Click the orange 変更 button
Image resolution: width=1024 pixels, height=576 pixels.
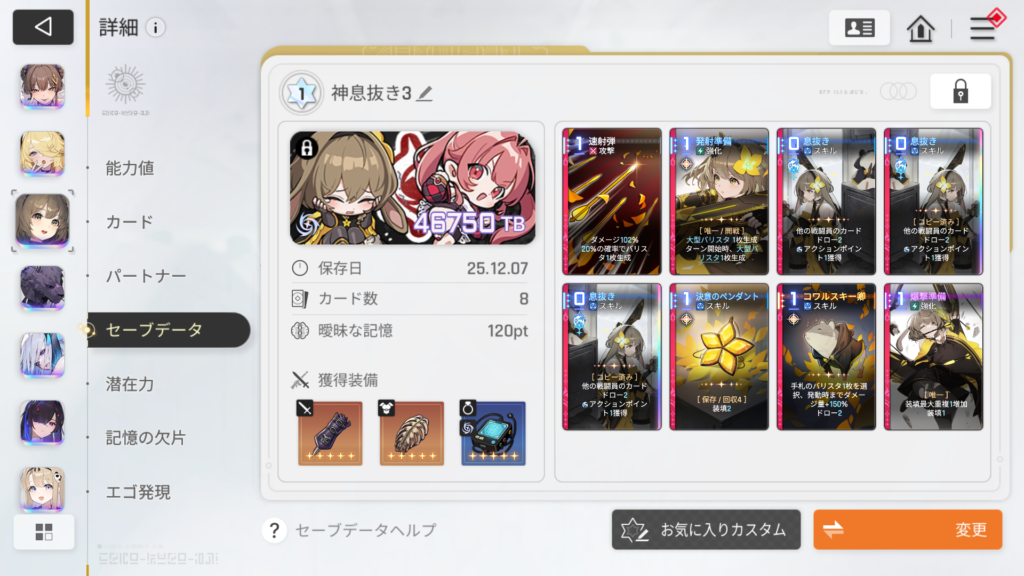[908, 530]
